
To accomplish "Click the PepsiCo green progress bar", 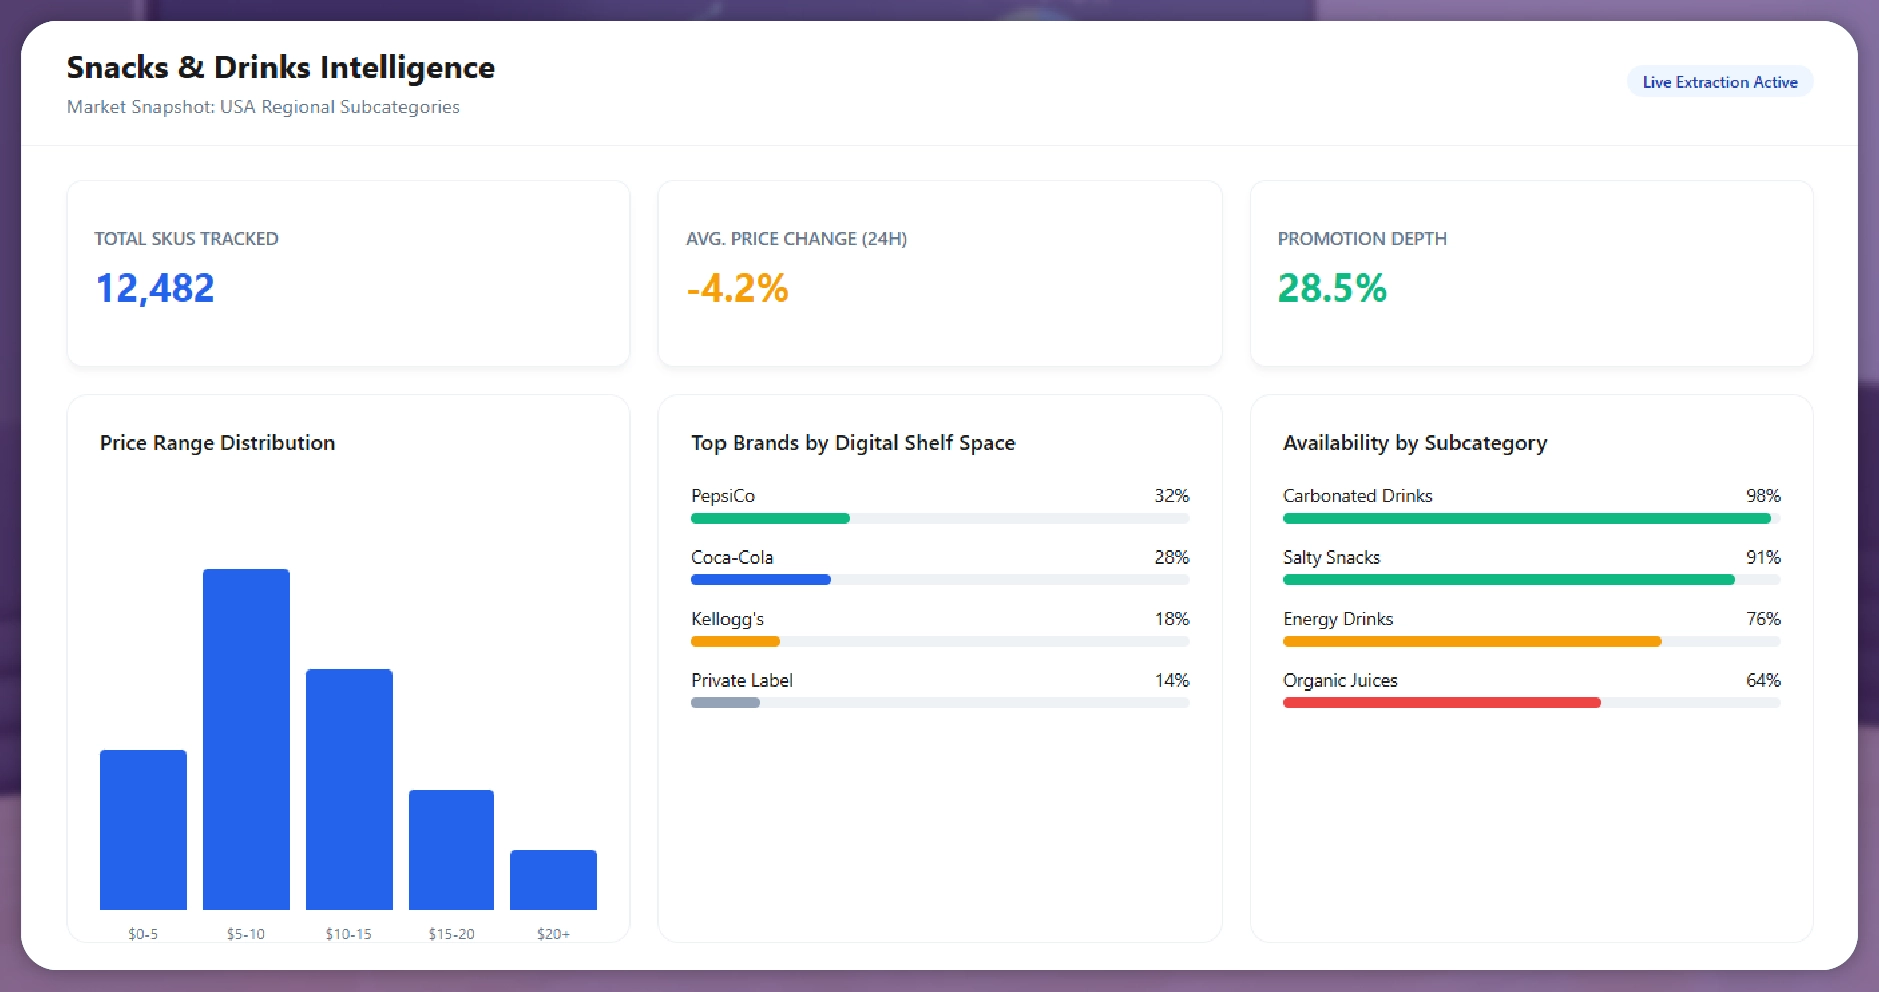I will pos(770,518).
